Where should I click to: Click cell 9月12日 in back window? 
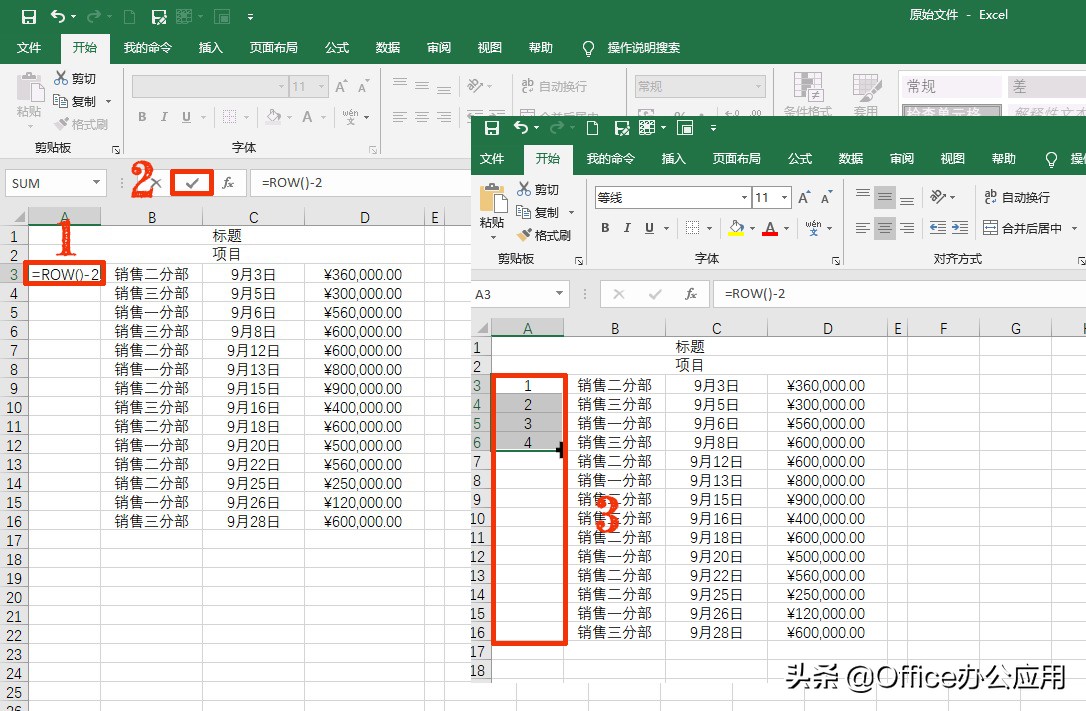click(x=253, y=351)
